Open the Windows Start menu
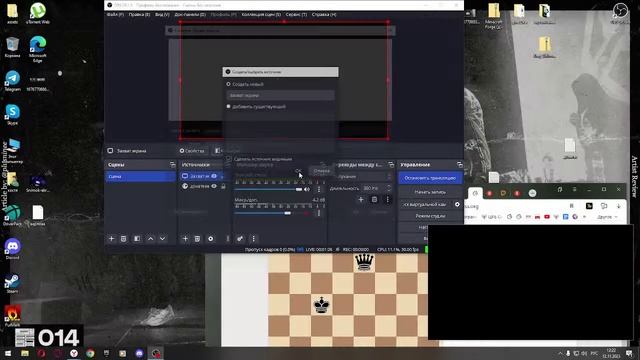The height and width of the screenshot is (360, 640). [x=8, y=353]
